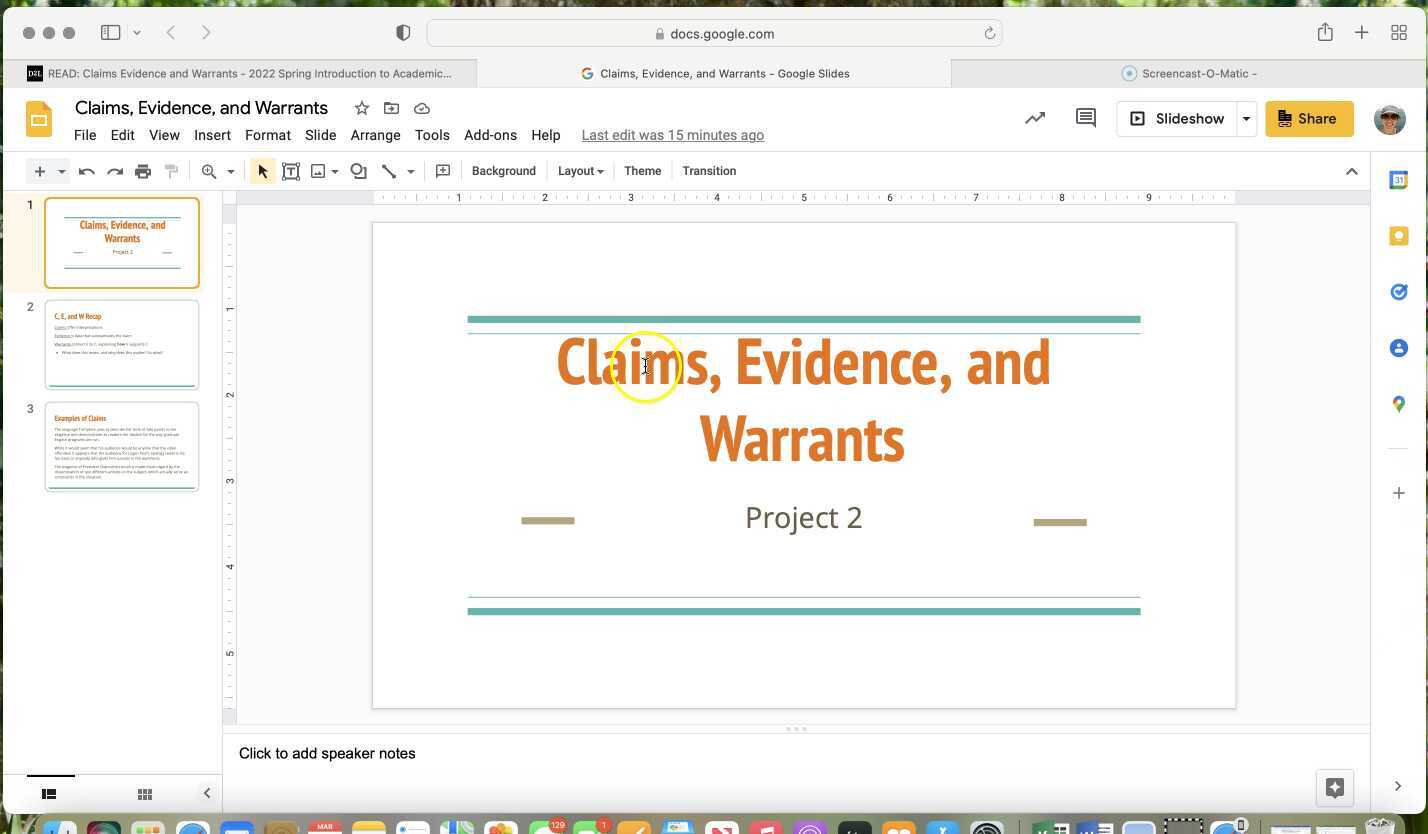The image size is (1428, 834).
Task: Select the Text box tool
Action: point(291,171)
